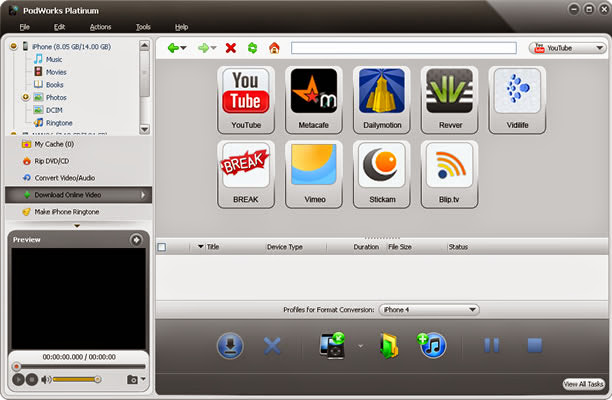Open the Vimeo site tile
The height and width of the screenshot is (400, 612).
[x=313, y=172]
